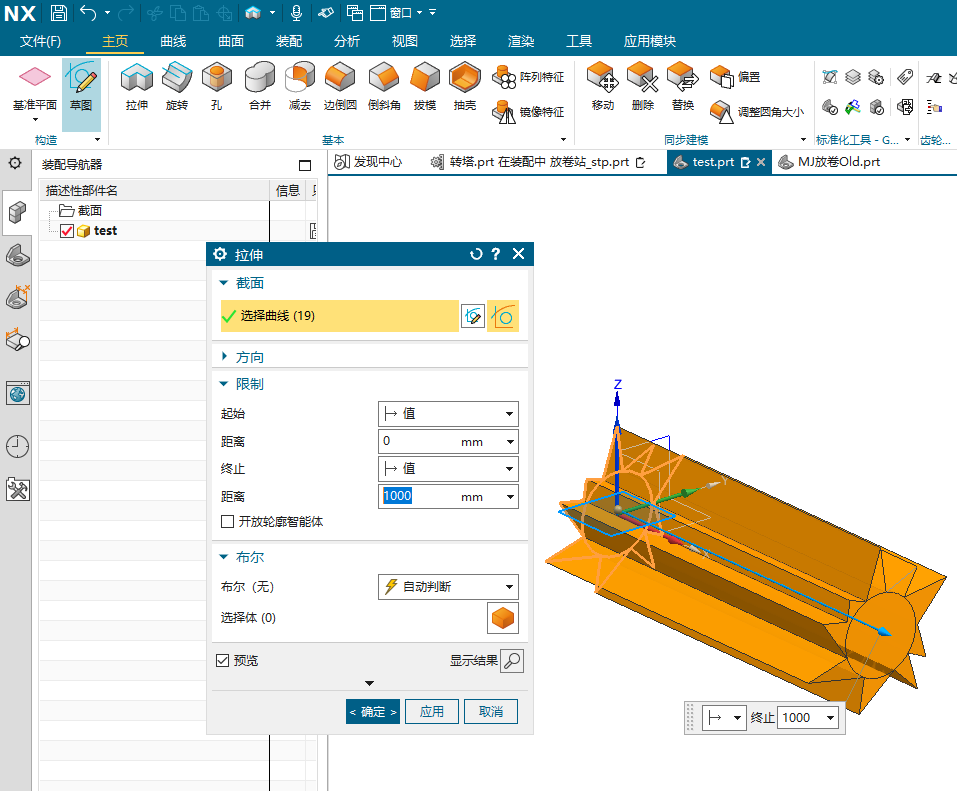The height and width of the screenshot is (791, 957).
Task: Select the Move Face (移动) tool
Action: tap(603, 87)
